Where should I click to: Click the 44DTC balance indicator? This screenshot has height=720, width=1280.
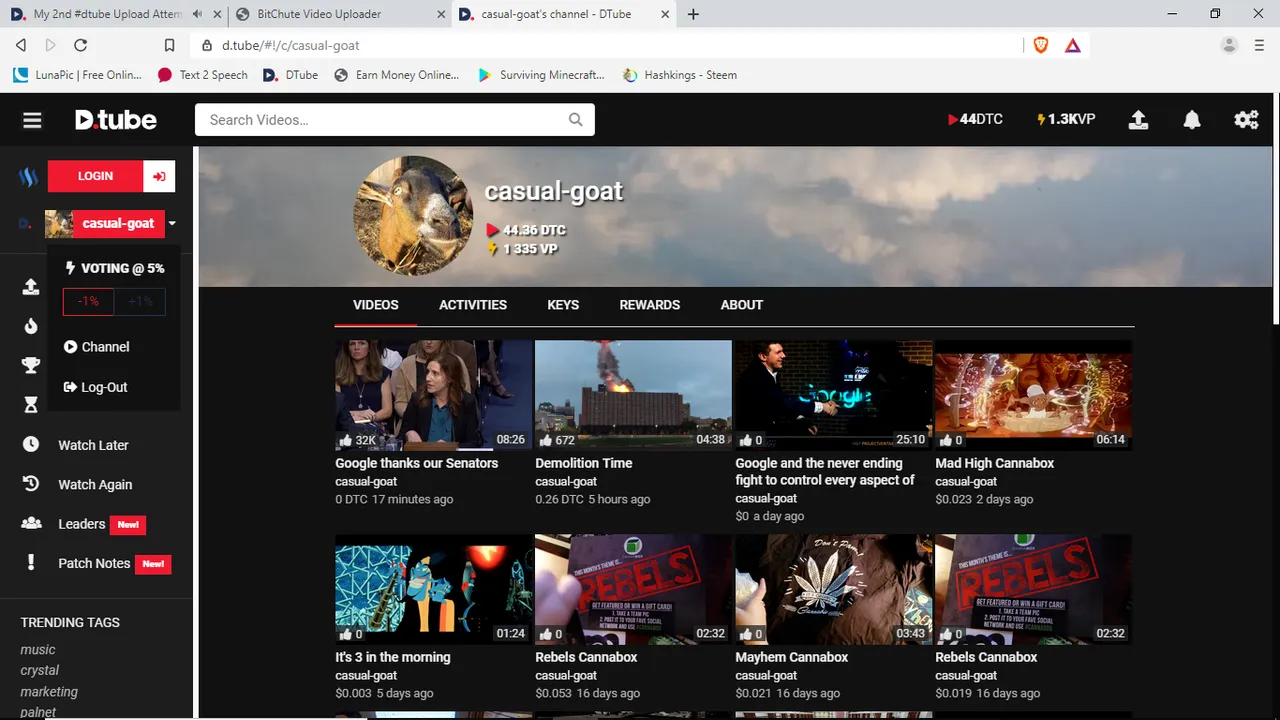coord(975,119)
